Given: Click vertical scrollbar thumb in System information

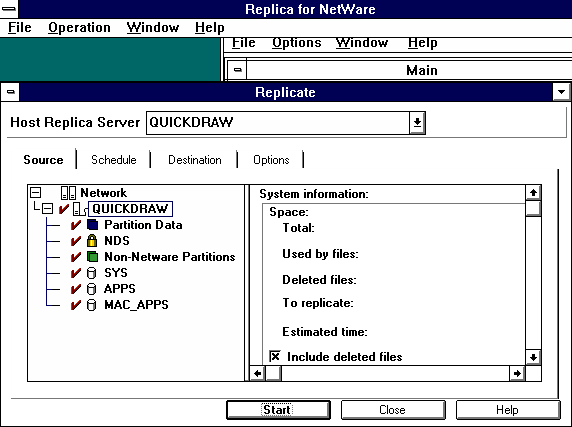Looking at the screenshot, I should (533, 208).
